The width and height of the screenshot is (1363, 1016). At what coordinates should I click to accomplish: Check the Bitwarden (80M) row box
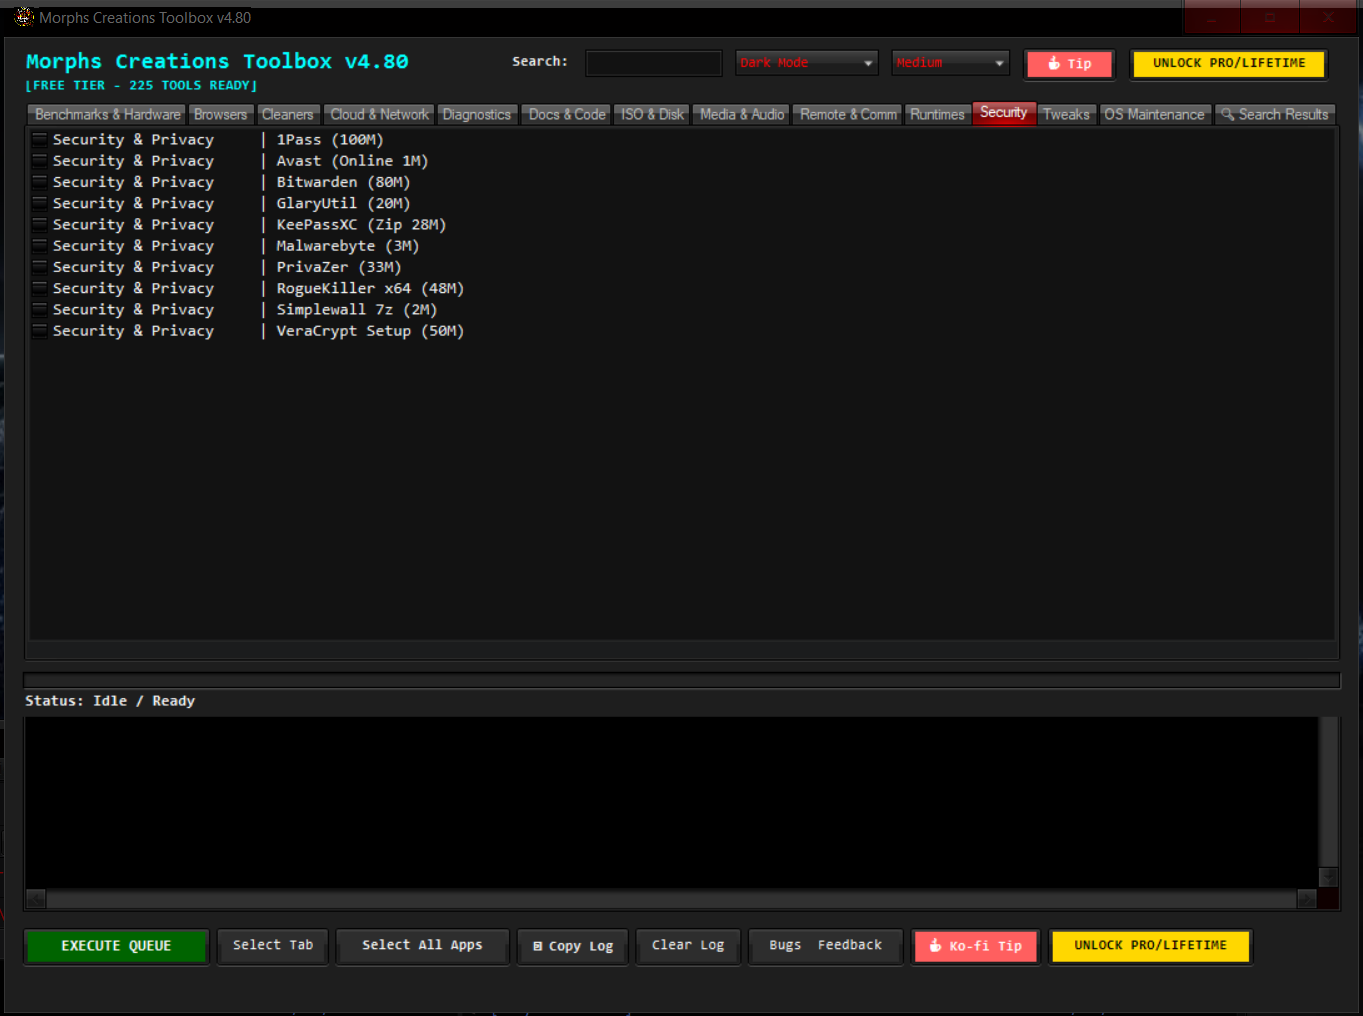point(40,182)
